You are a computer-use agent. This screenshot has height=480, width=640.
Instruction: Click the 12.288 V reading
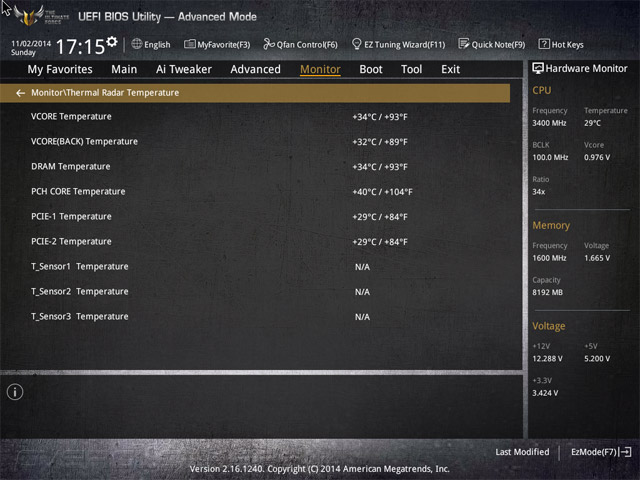coord(547,359)
